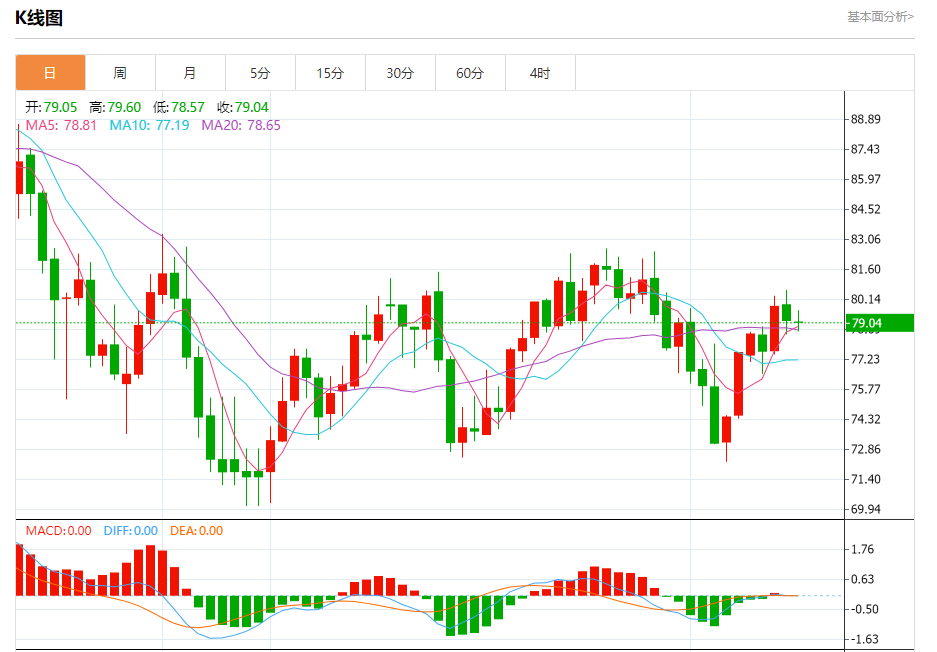Click the 85.97 price axis label
The height and width of the screenshot is (652, 937).
[x=865, y=179]
